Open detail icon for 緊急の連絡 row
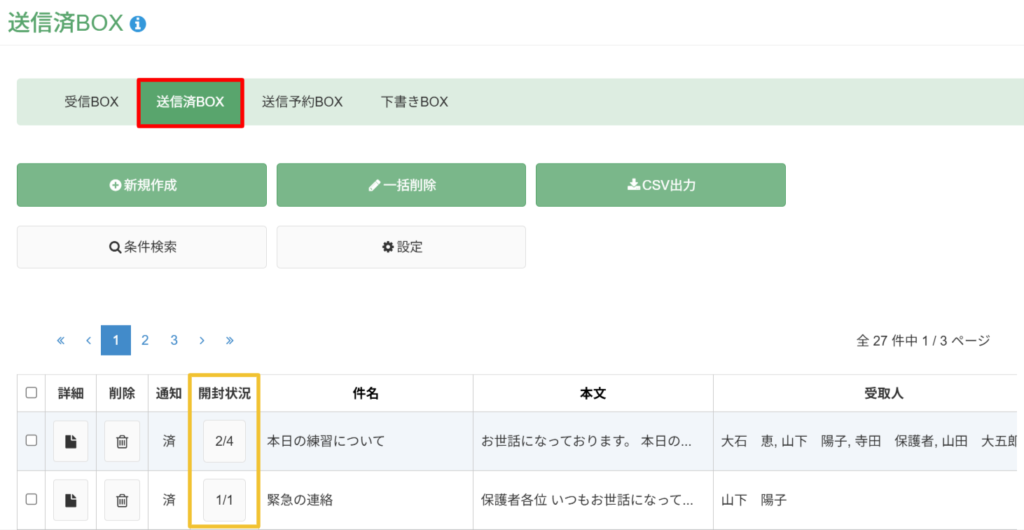Screen dimensions: 1024x530 (x=71, y=500)
